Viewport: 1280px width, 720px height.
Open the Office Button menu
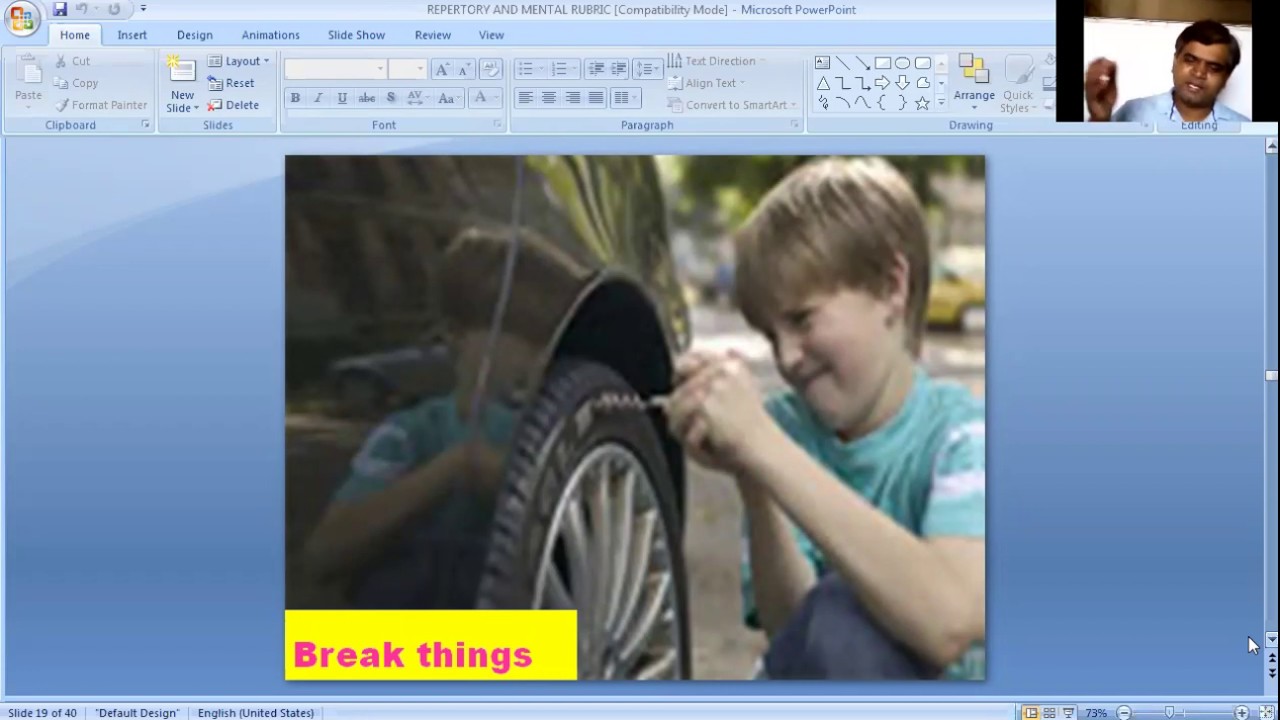[21, 18]
